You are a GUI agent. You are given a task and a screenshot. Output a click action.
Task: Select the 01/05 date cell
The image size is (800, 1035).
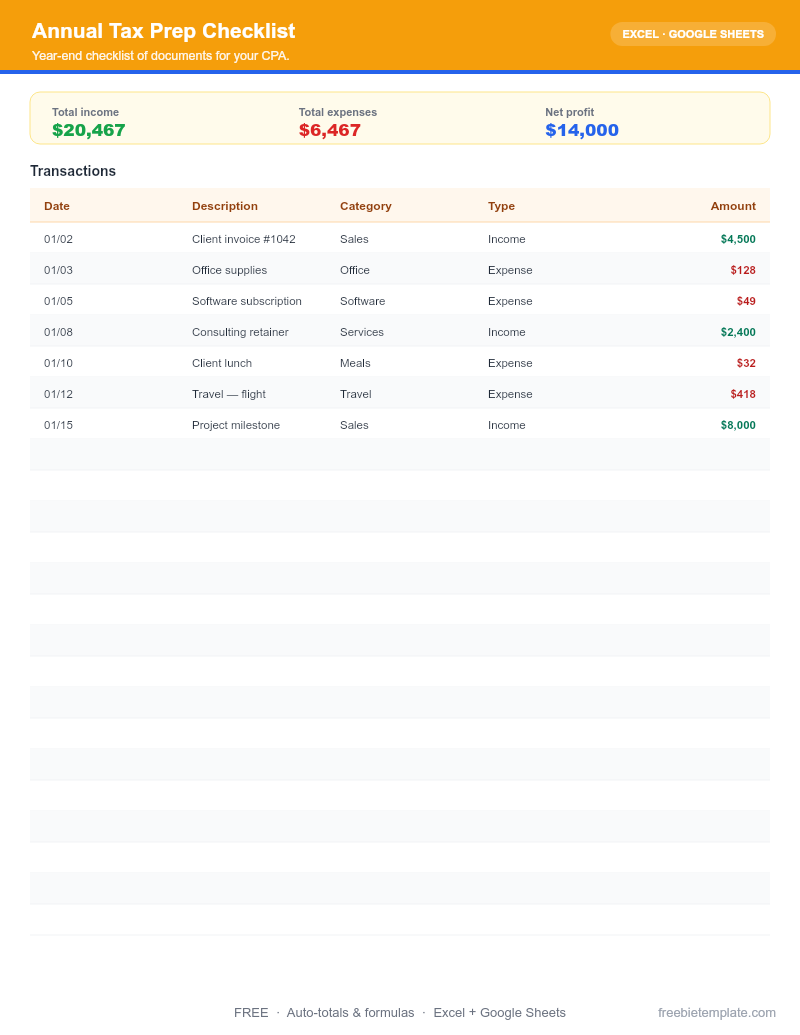pos(58,301)
